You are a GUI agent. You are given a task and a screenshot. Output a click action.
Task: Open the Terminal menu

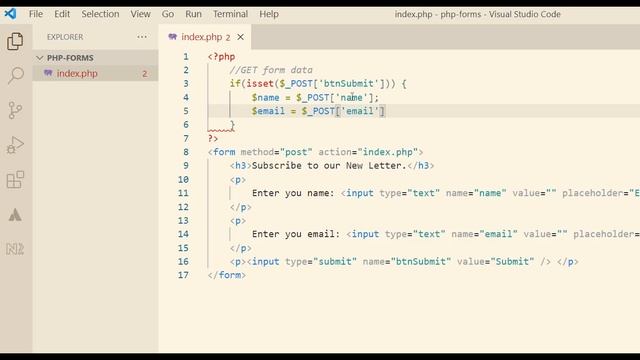pyautogui.click(x=230, y=14)
